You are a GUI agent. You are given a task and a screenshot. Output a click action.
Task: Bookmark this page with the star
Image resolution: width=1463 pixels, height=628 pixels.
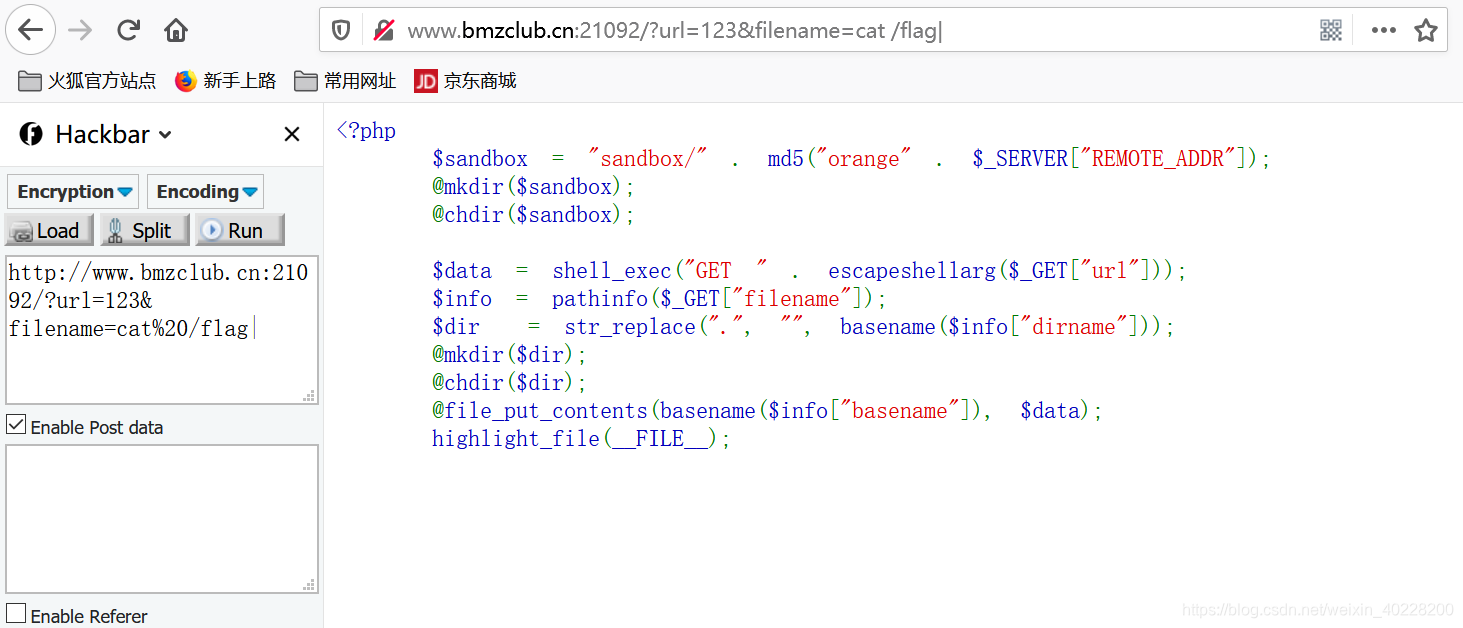[1426, 30]
